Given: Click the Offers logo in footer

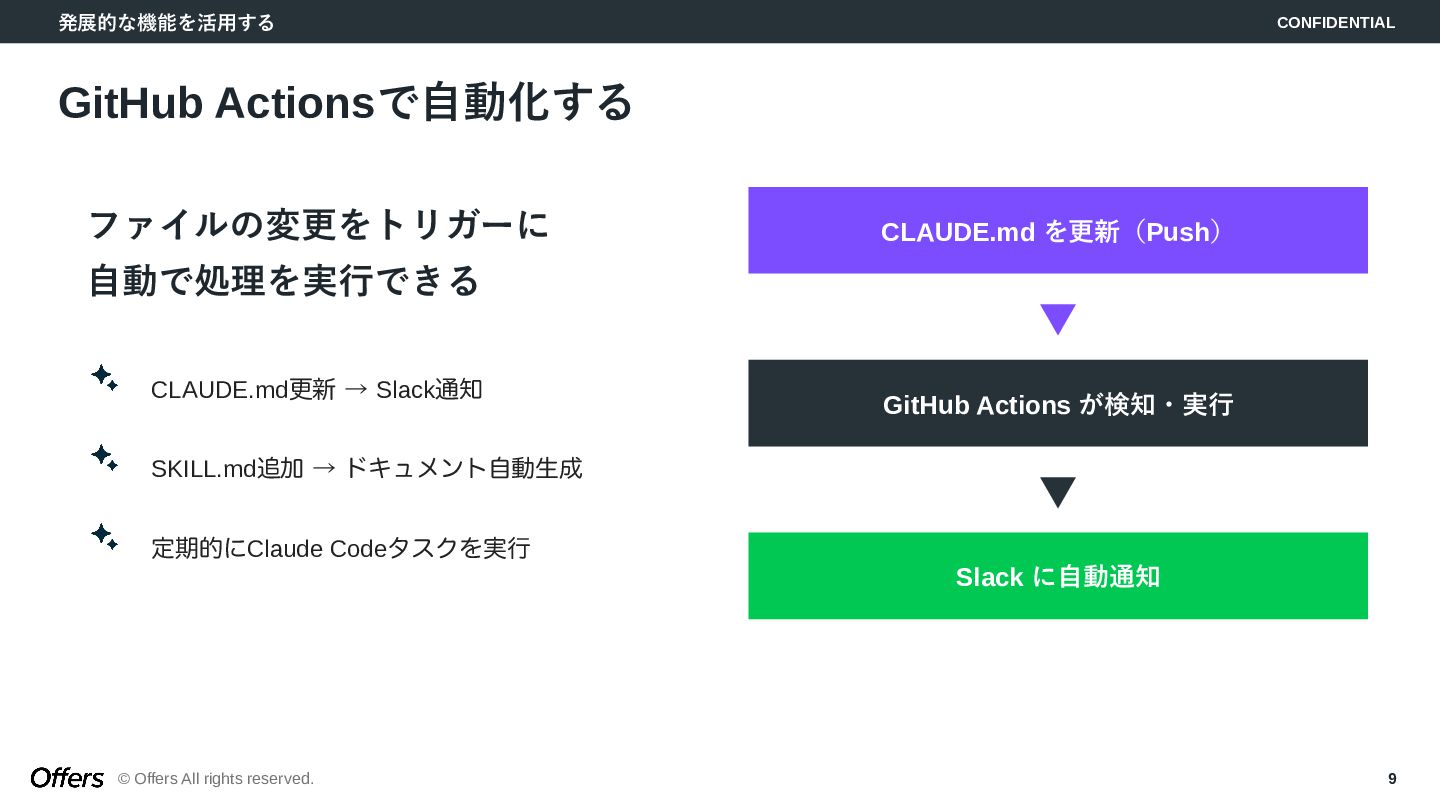Looking at the screenshot, I should pyautogui.click(x=67, y=778).
